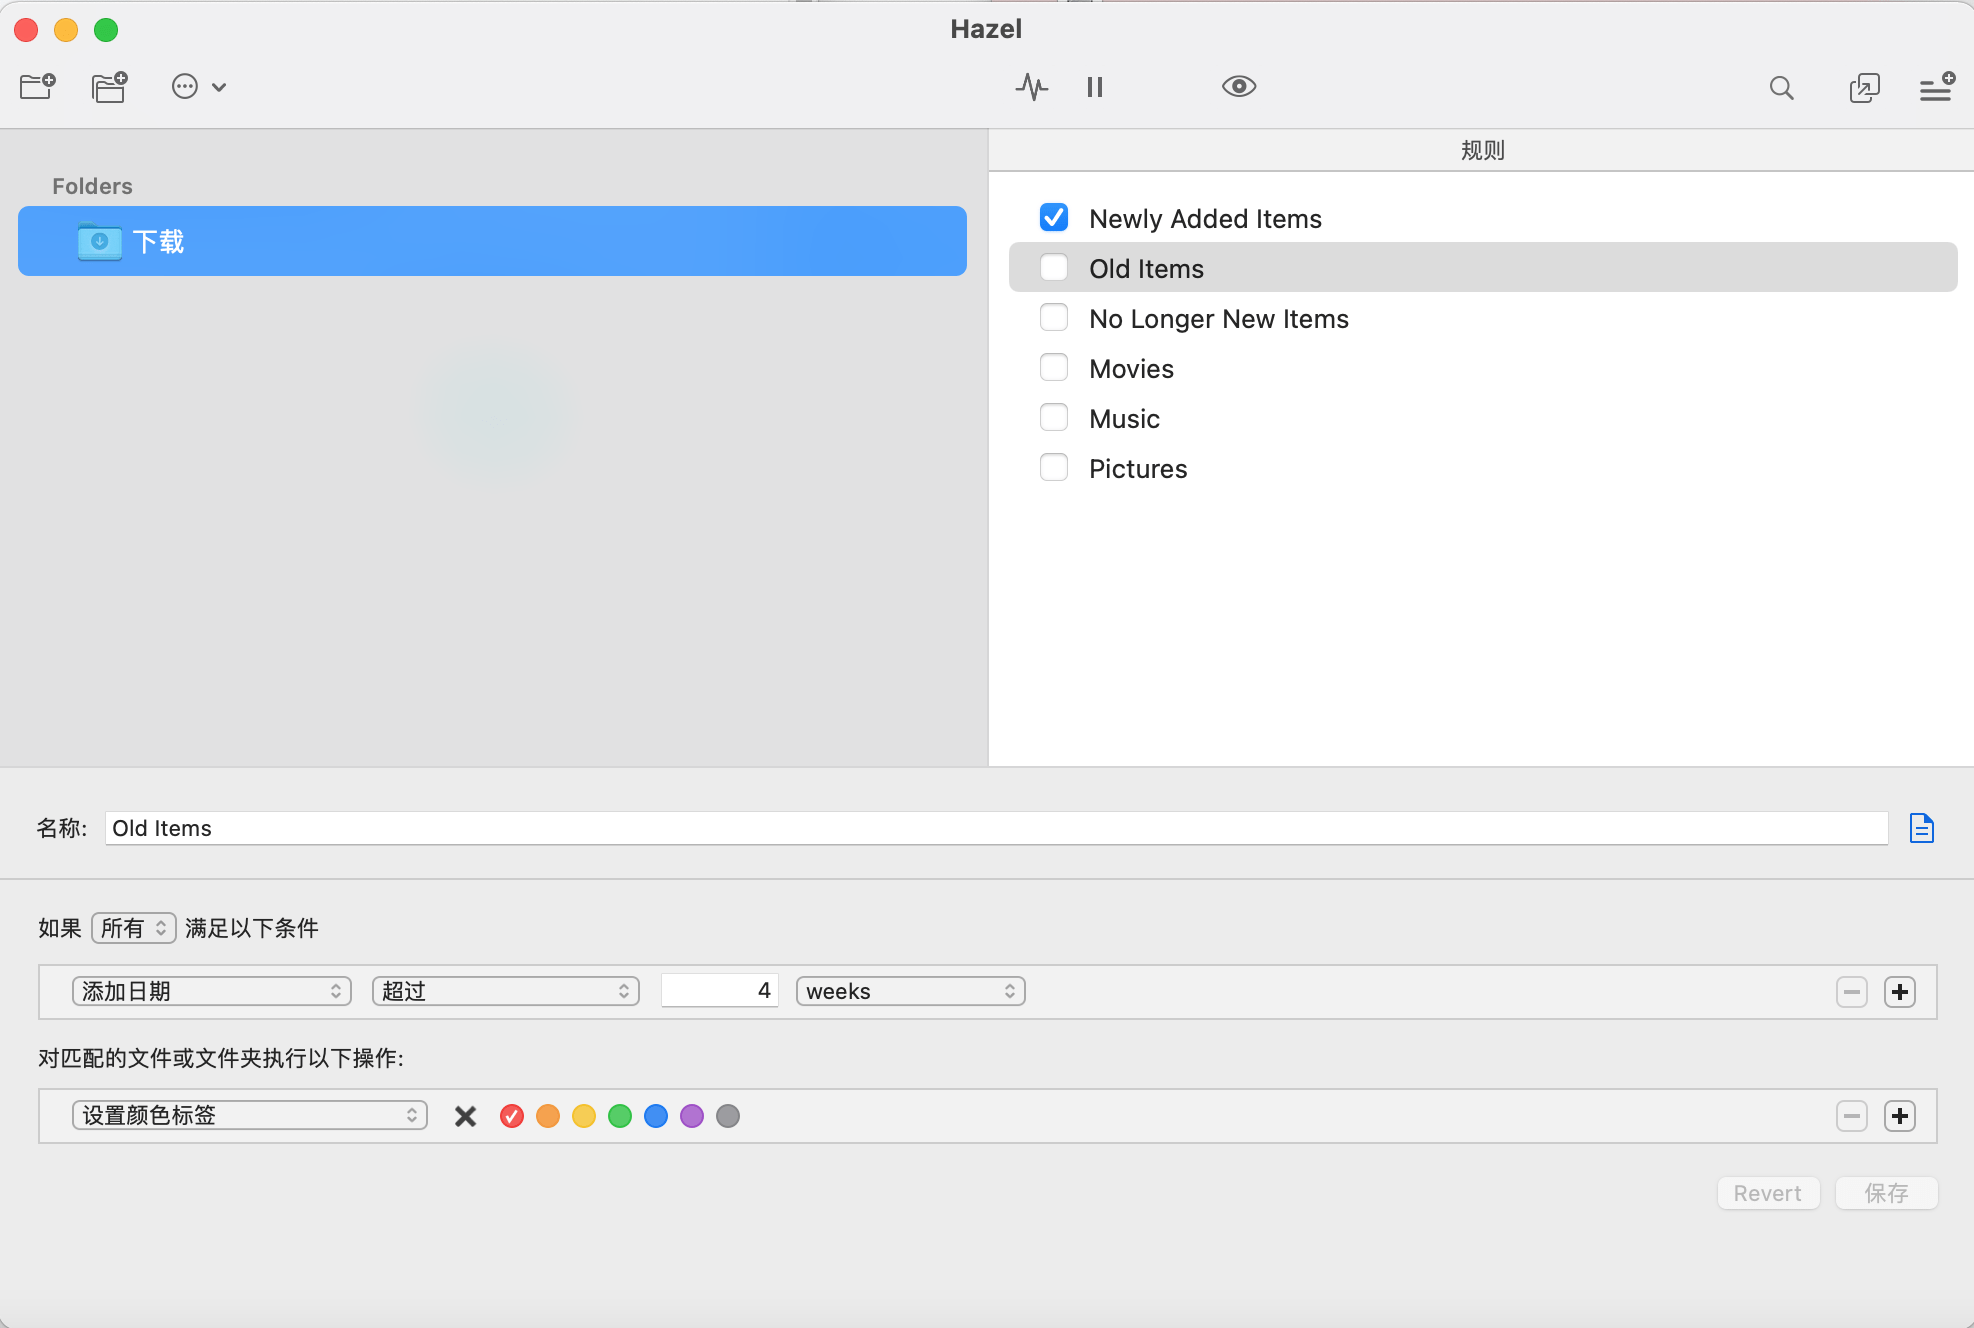Click the add folder group icon
The height and width of the screenshot is (1328, 1974).
pos(110,87)
